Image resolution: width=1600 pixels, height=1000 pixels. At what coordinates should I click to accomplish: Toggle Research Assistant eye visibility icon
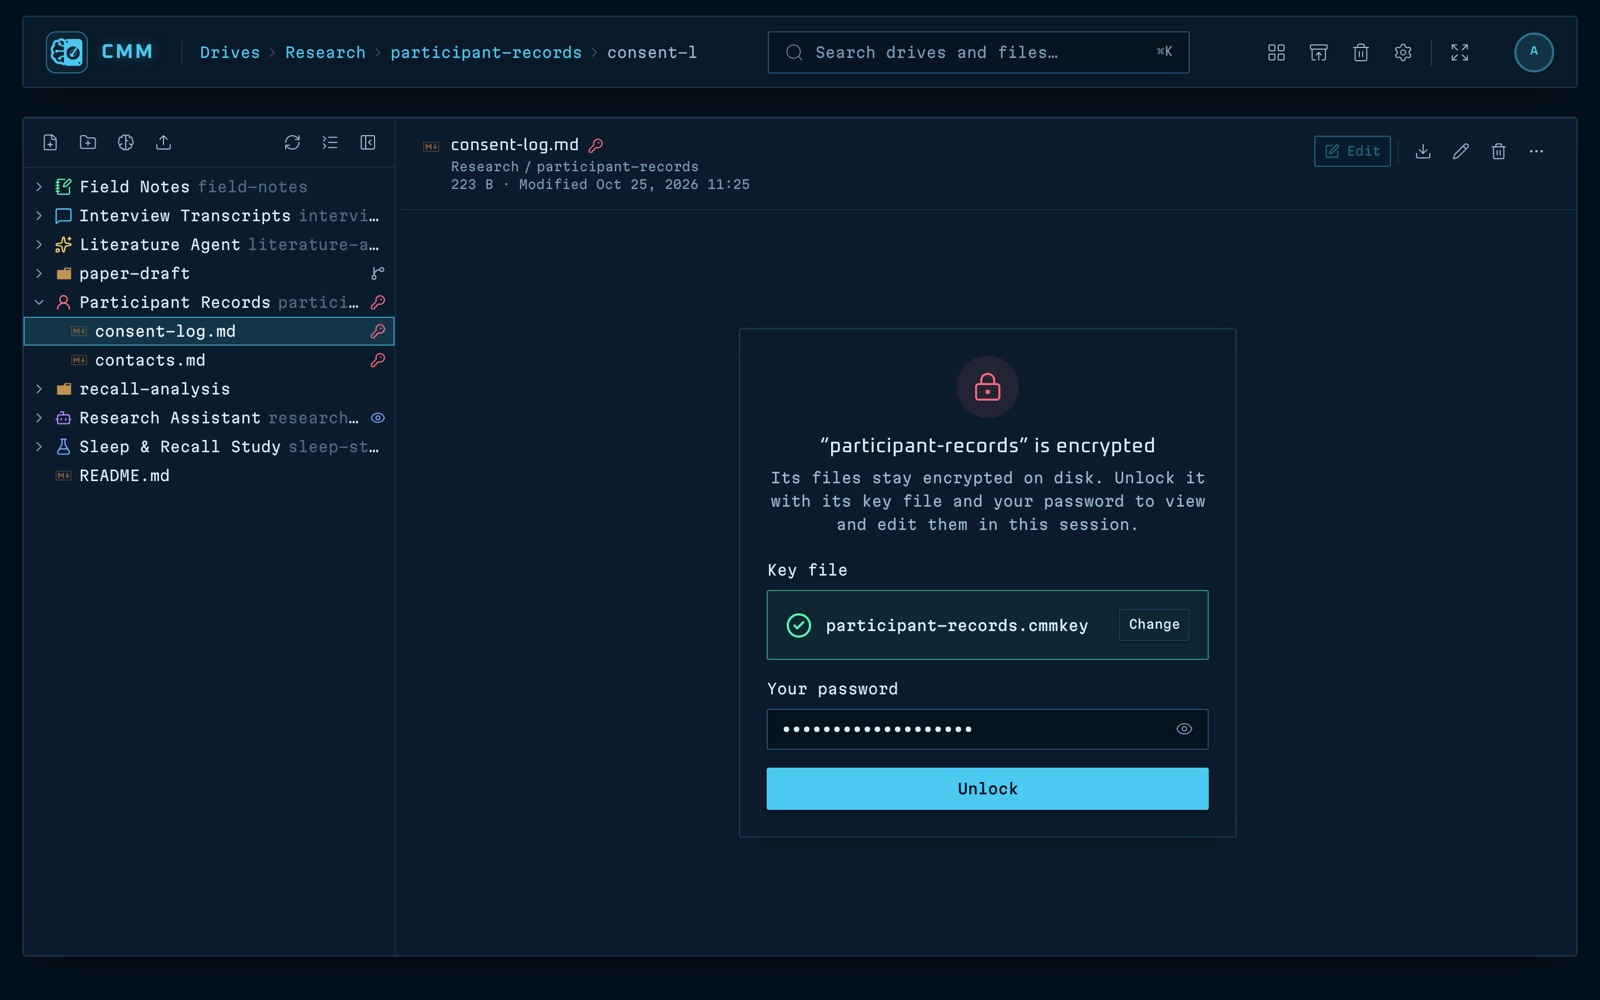(x=378, y=418)
